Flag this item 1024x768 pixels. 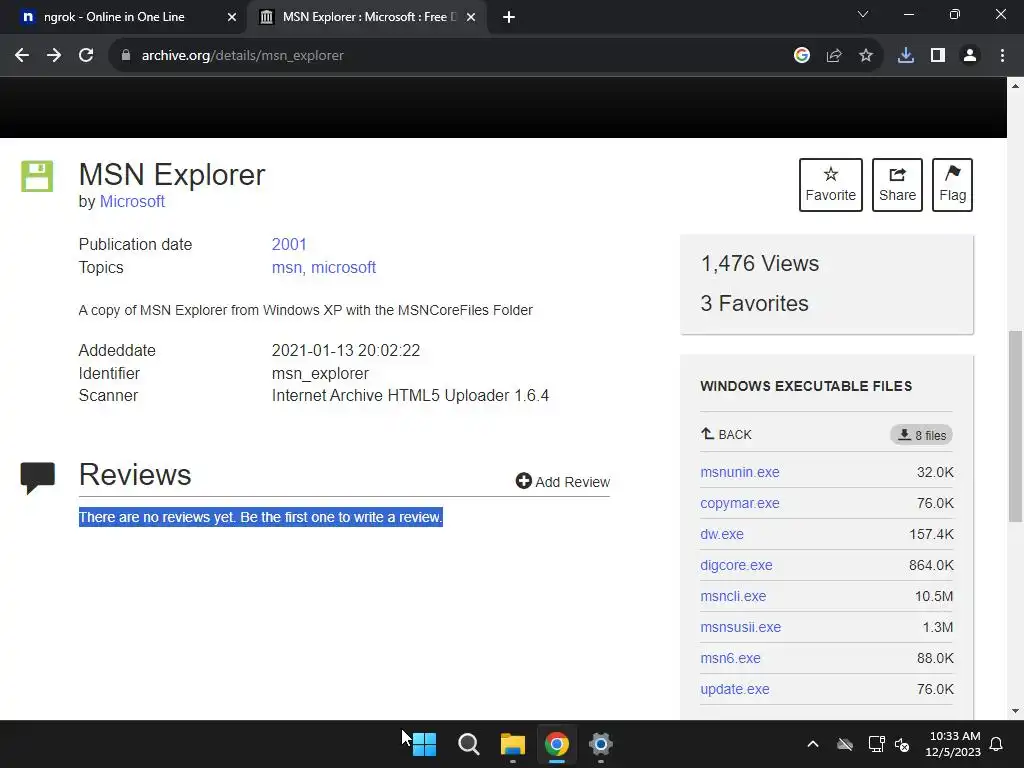pyautogui.click(x=952, y=185)
